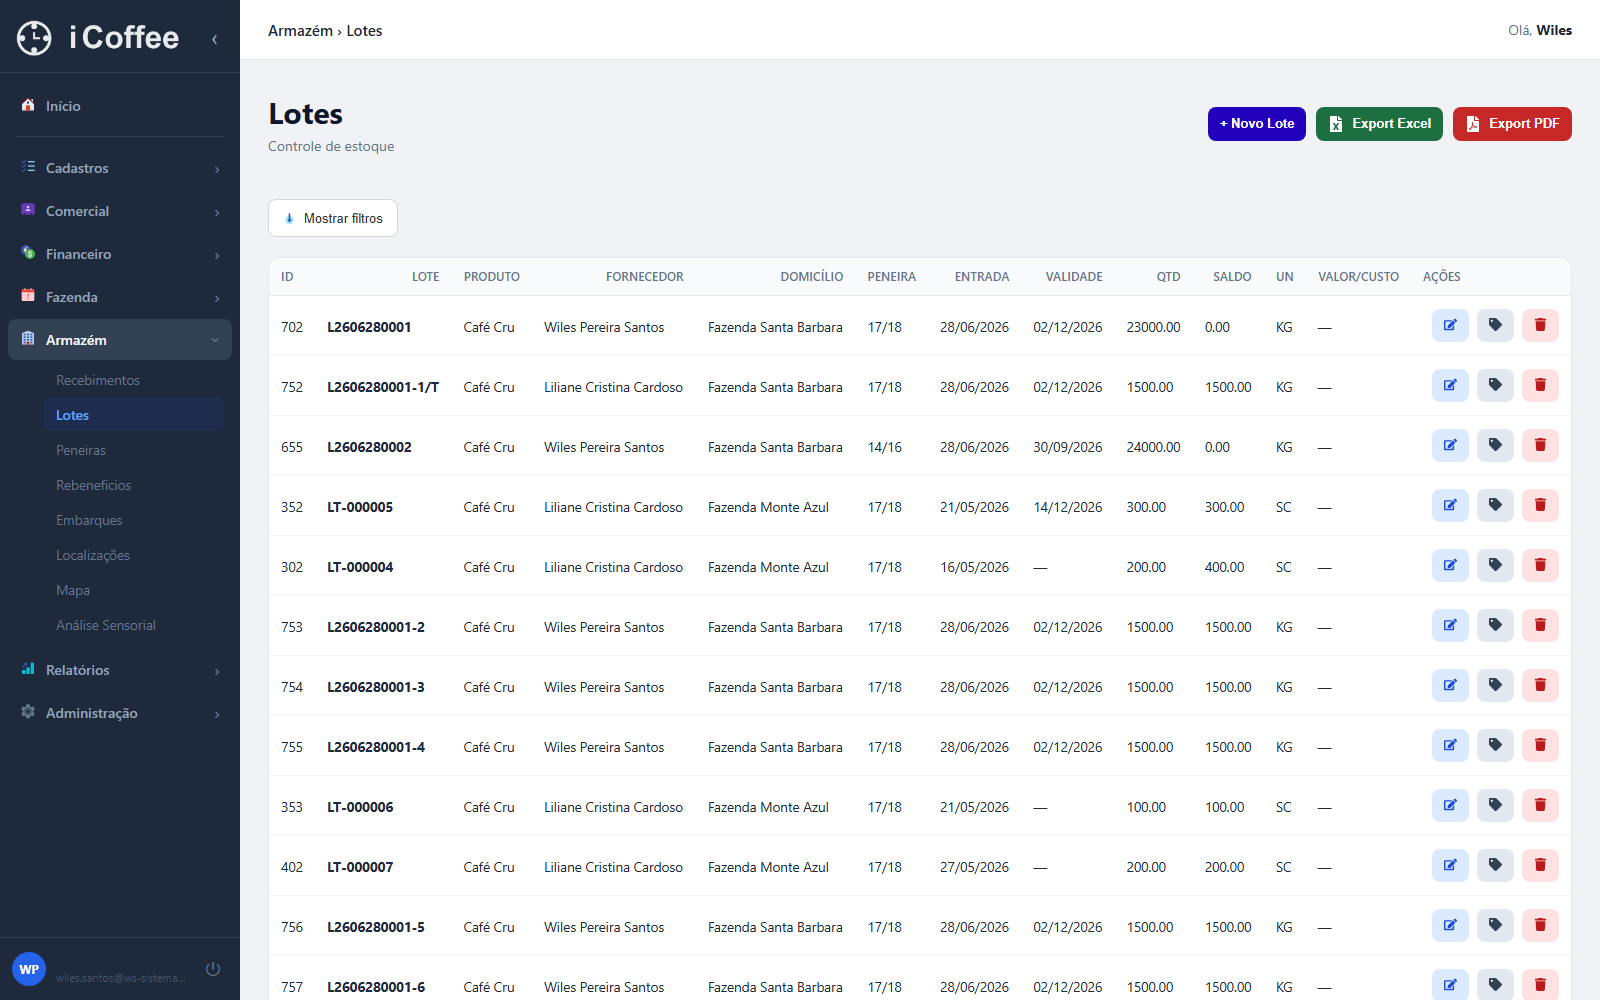Open the WP user avatar

(29, 969)
